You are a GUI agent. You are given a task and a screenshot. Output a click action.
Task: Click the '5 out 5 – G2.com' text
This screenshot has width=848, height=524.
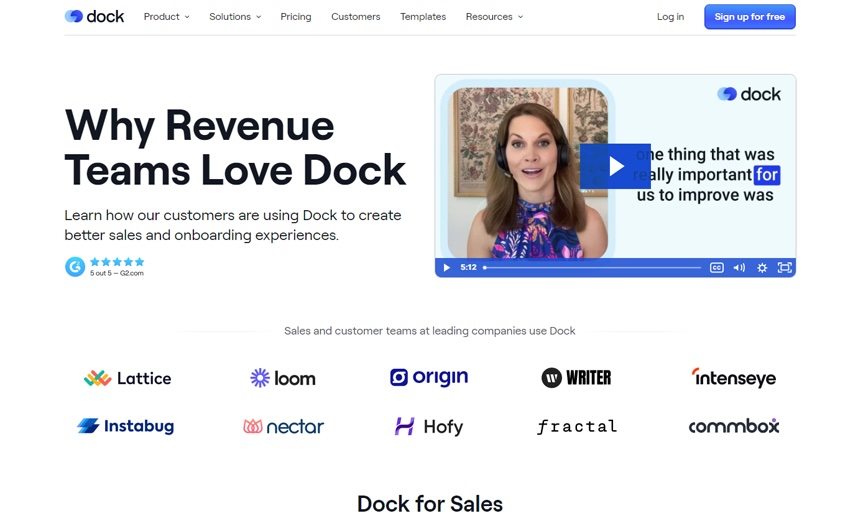117,274
